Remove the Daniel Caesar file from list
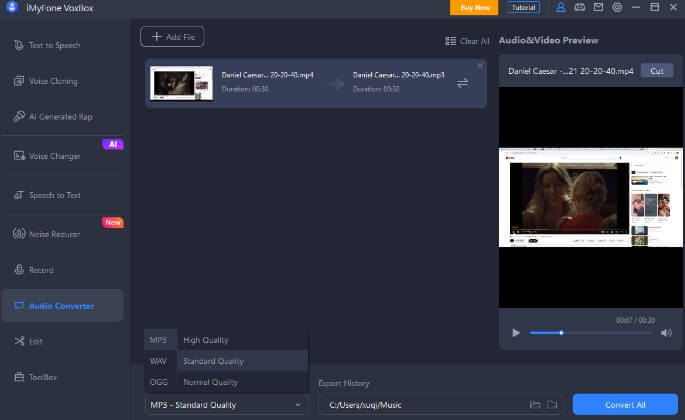 (x=480, y=66)
